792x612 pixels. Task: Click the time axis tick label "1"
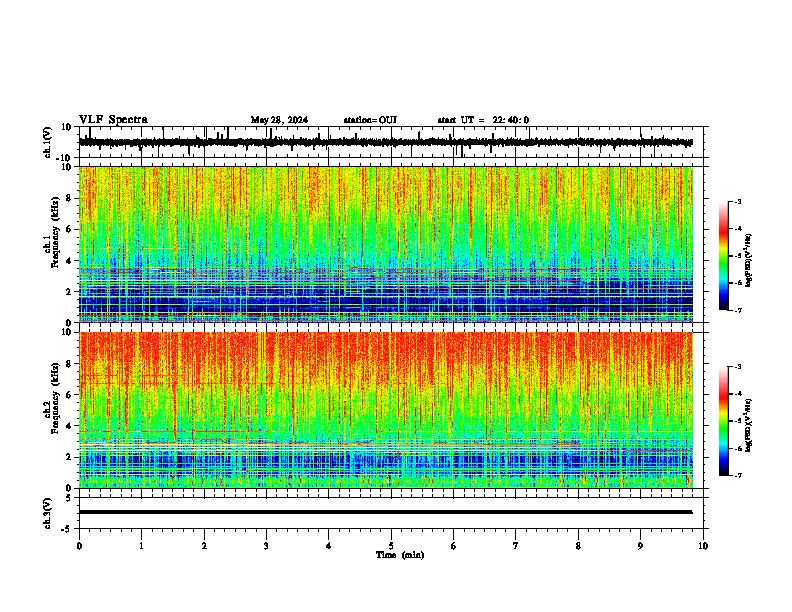point(141,546)
